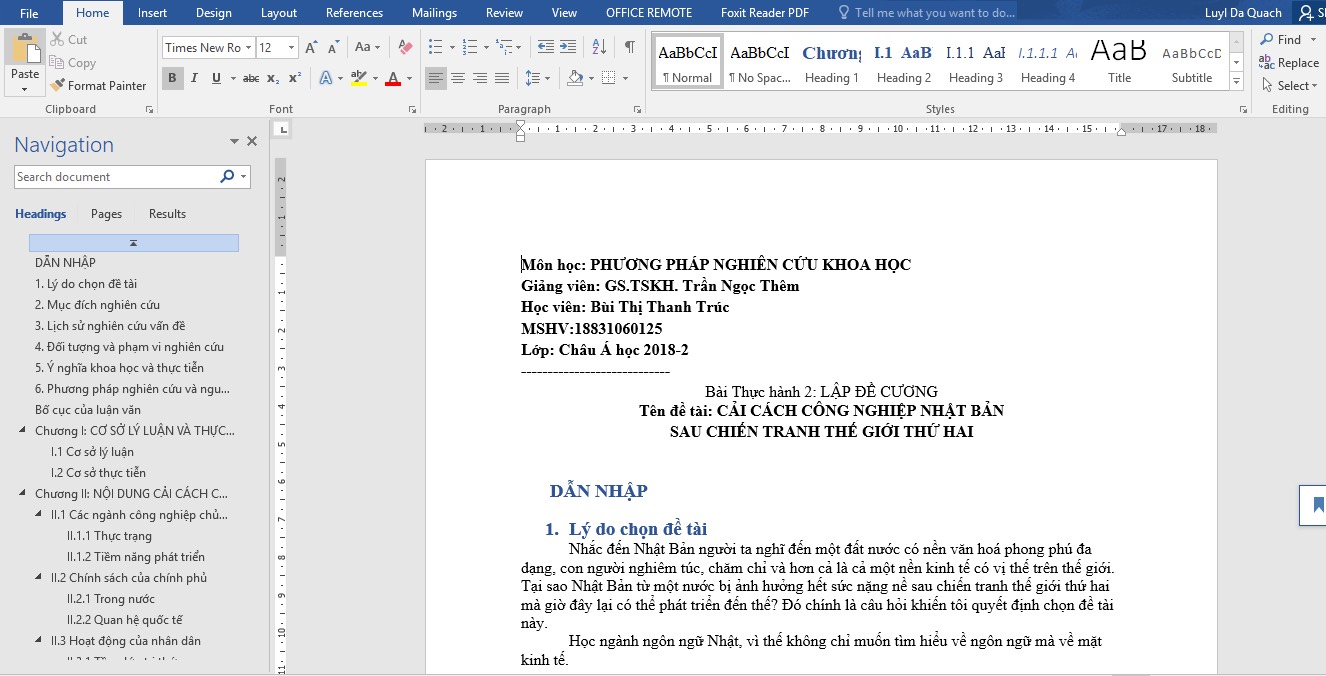Toggle show paragraph marks
This screenshot has height=676, width=1326.
[630, 47]
